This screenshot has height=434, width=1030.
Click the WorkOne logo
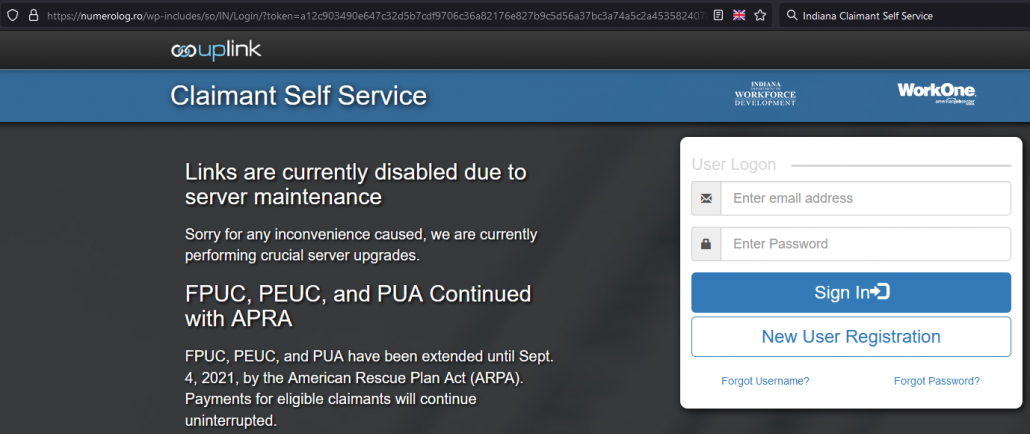coord(937,94)
